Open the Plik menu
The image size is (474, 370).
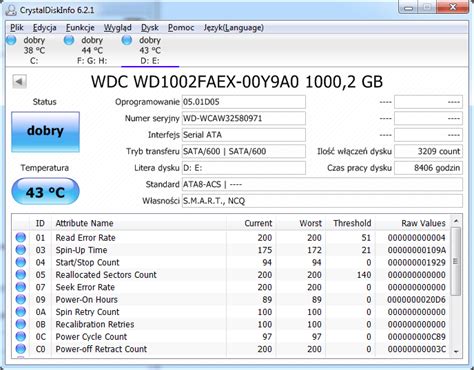17,28
